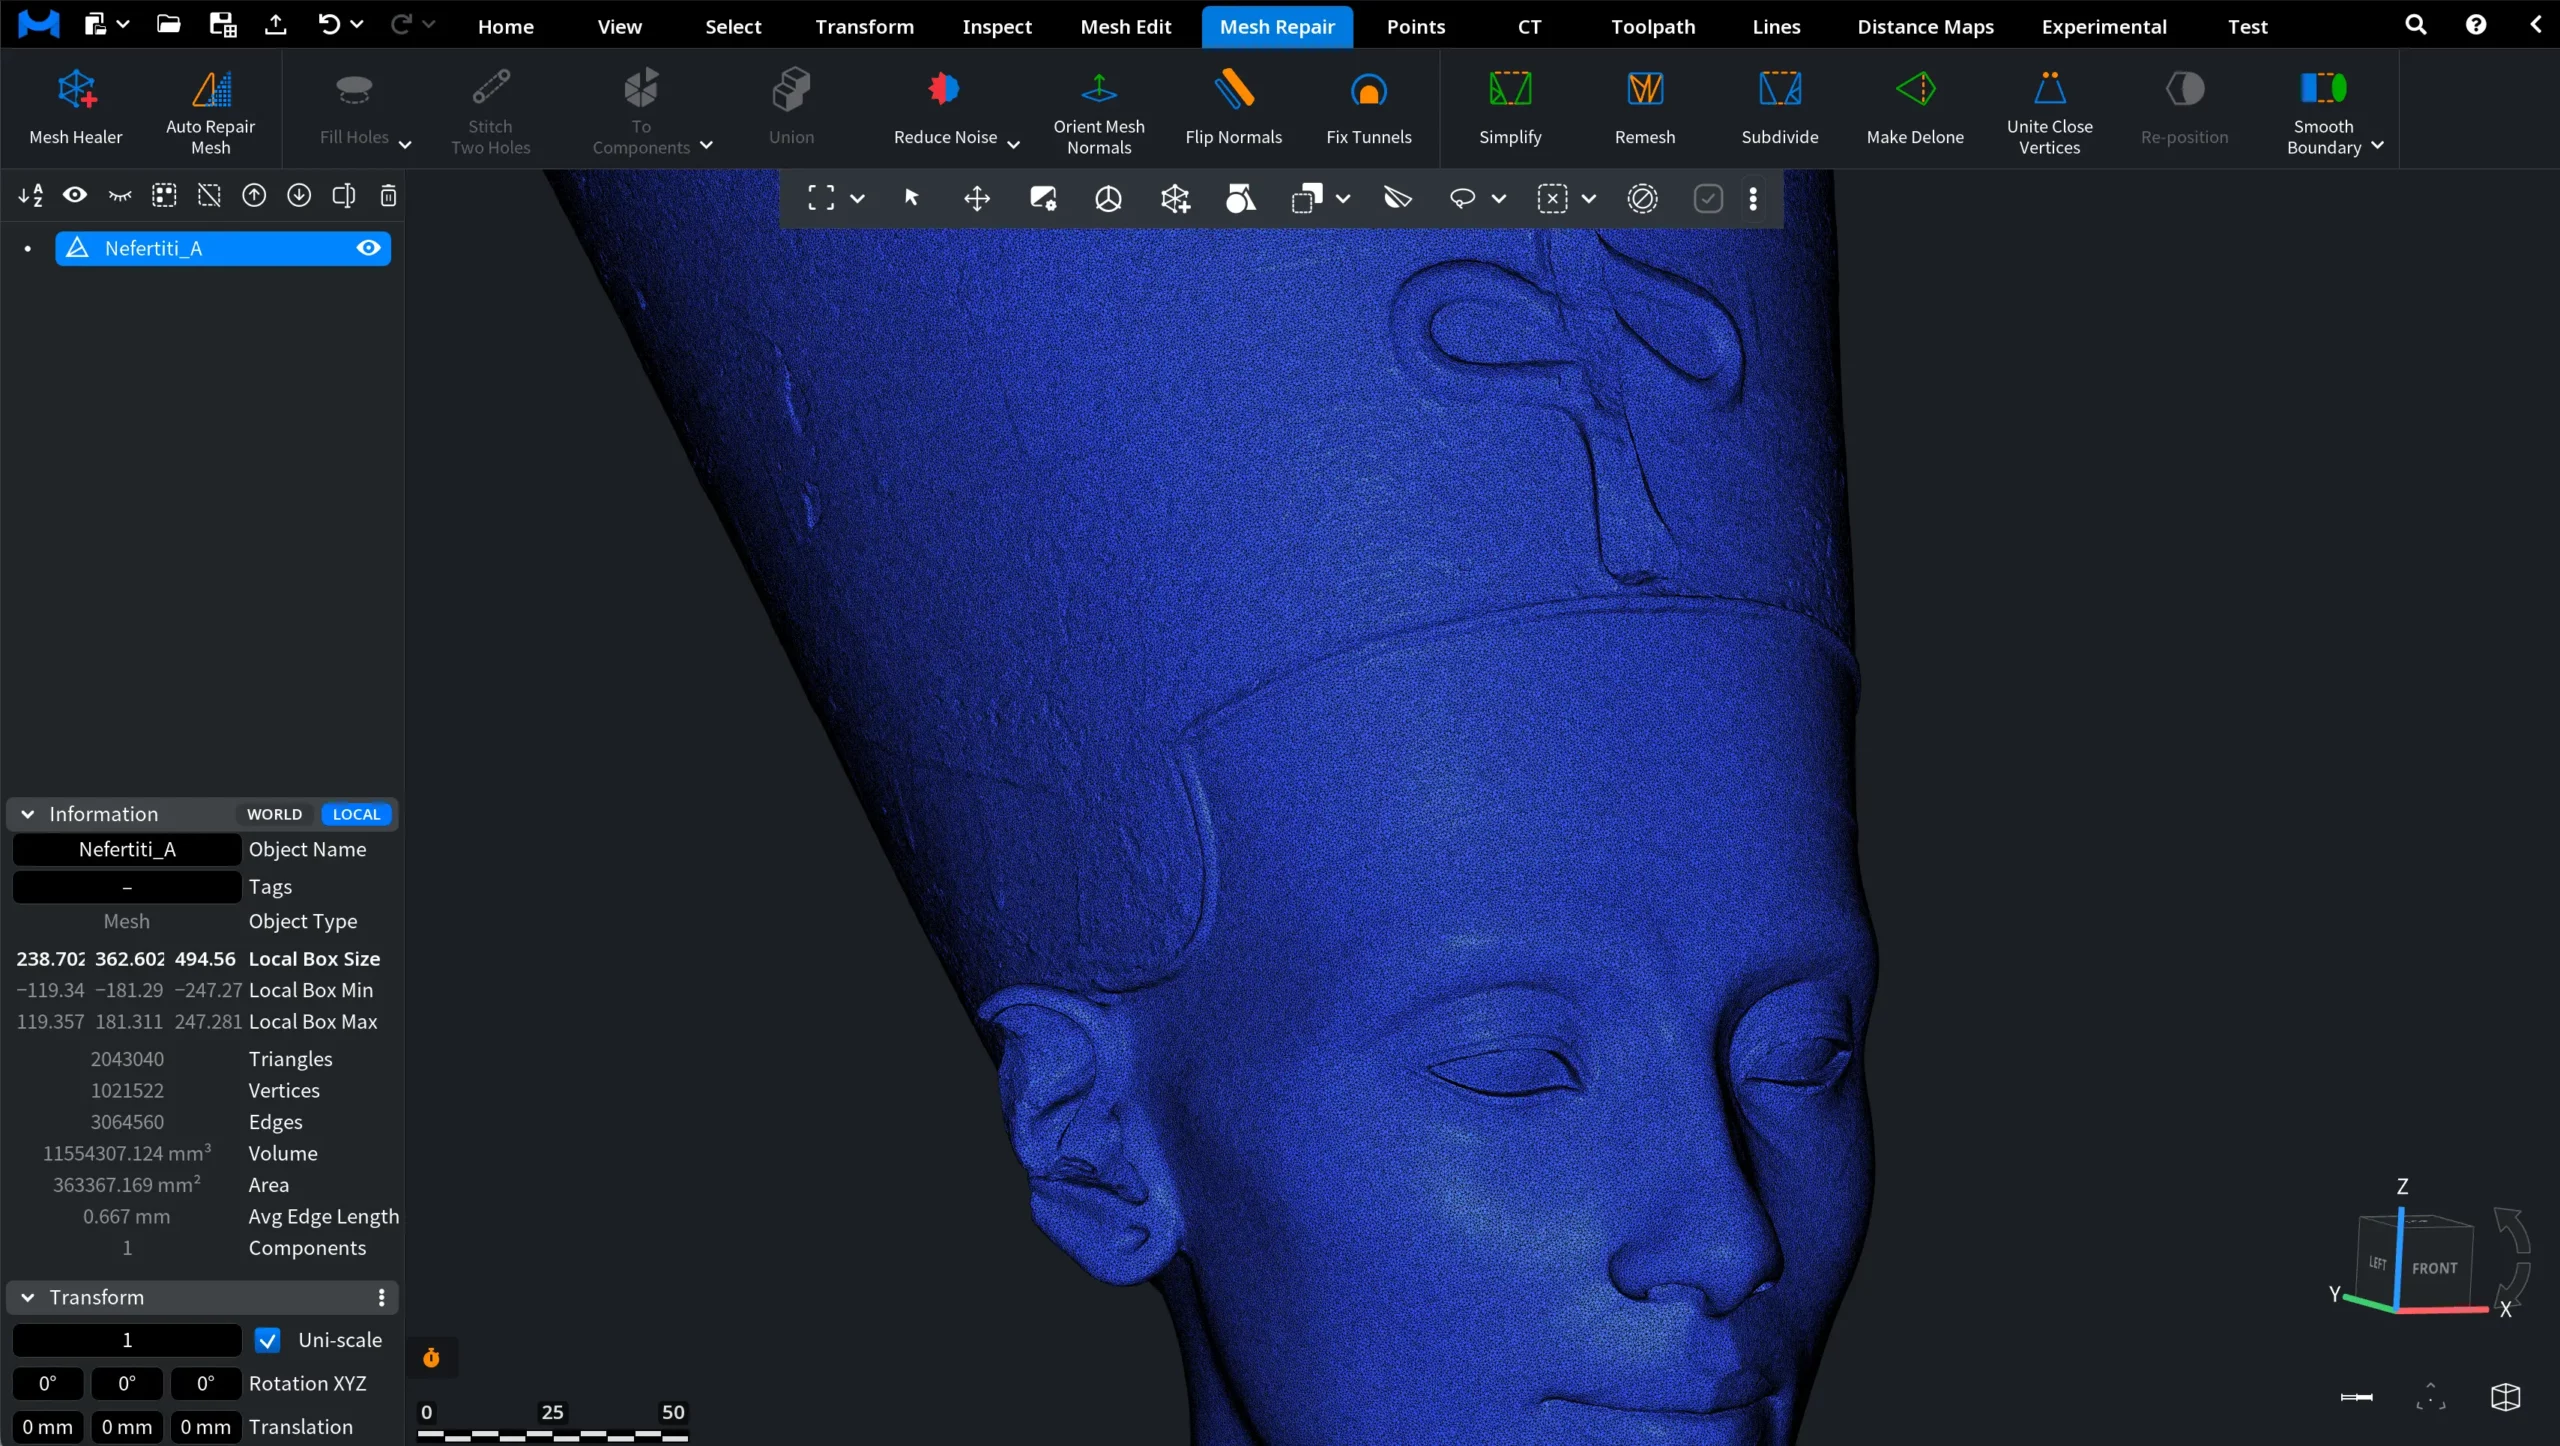2560x1446 pixels.
Task: Collapse the Information panel
Action: (x=28, y=814)
